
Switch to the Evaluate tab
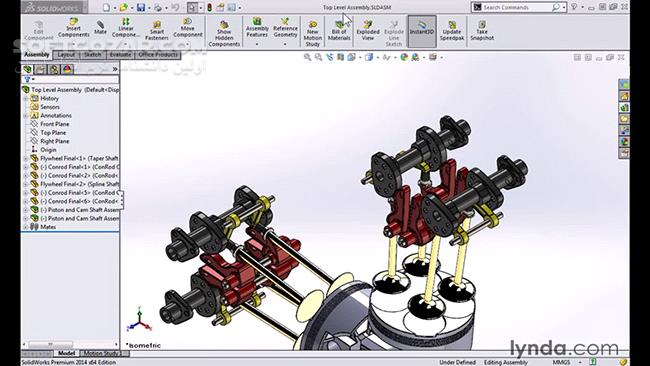pos(120,55)
